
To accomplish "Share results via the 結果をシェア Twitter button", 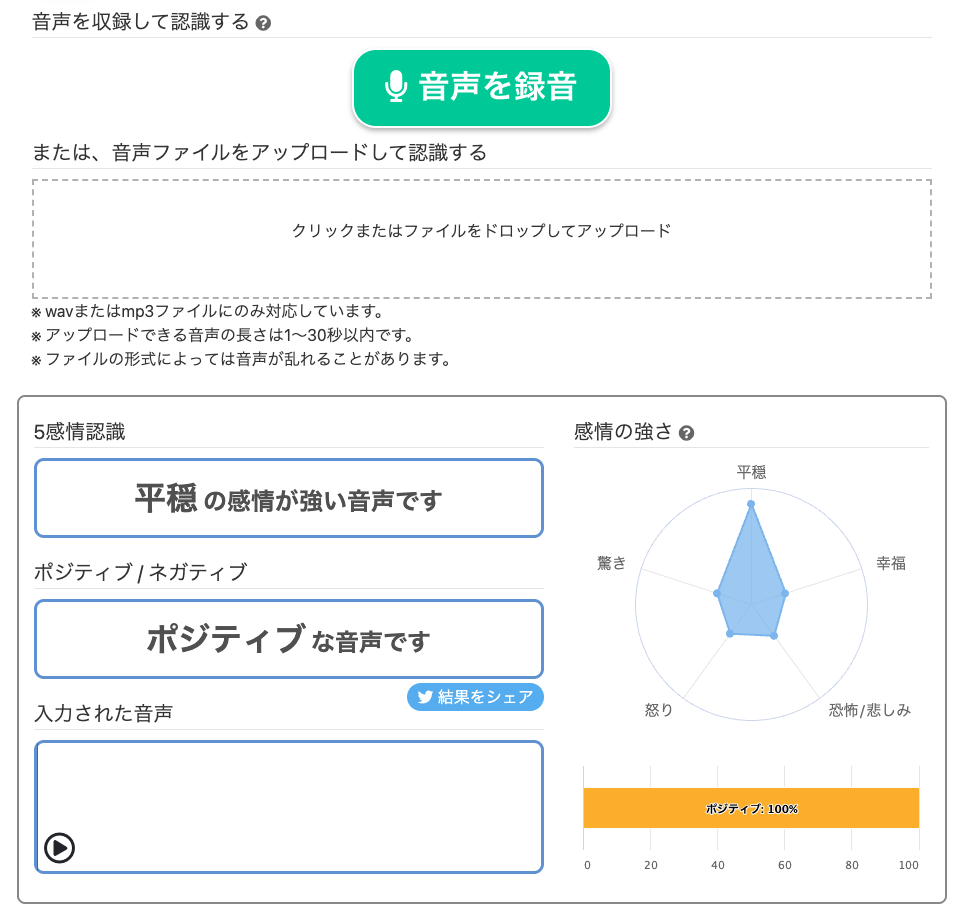I will point(475,697).
